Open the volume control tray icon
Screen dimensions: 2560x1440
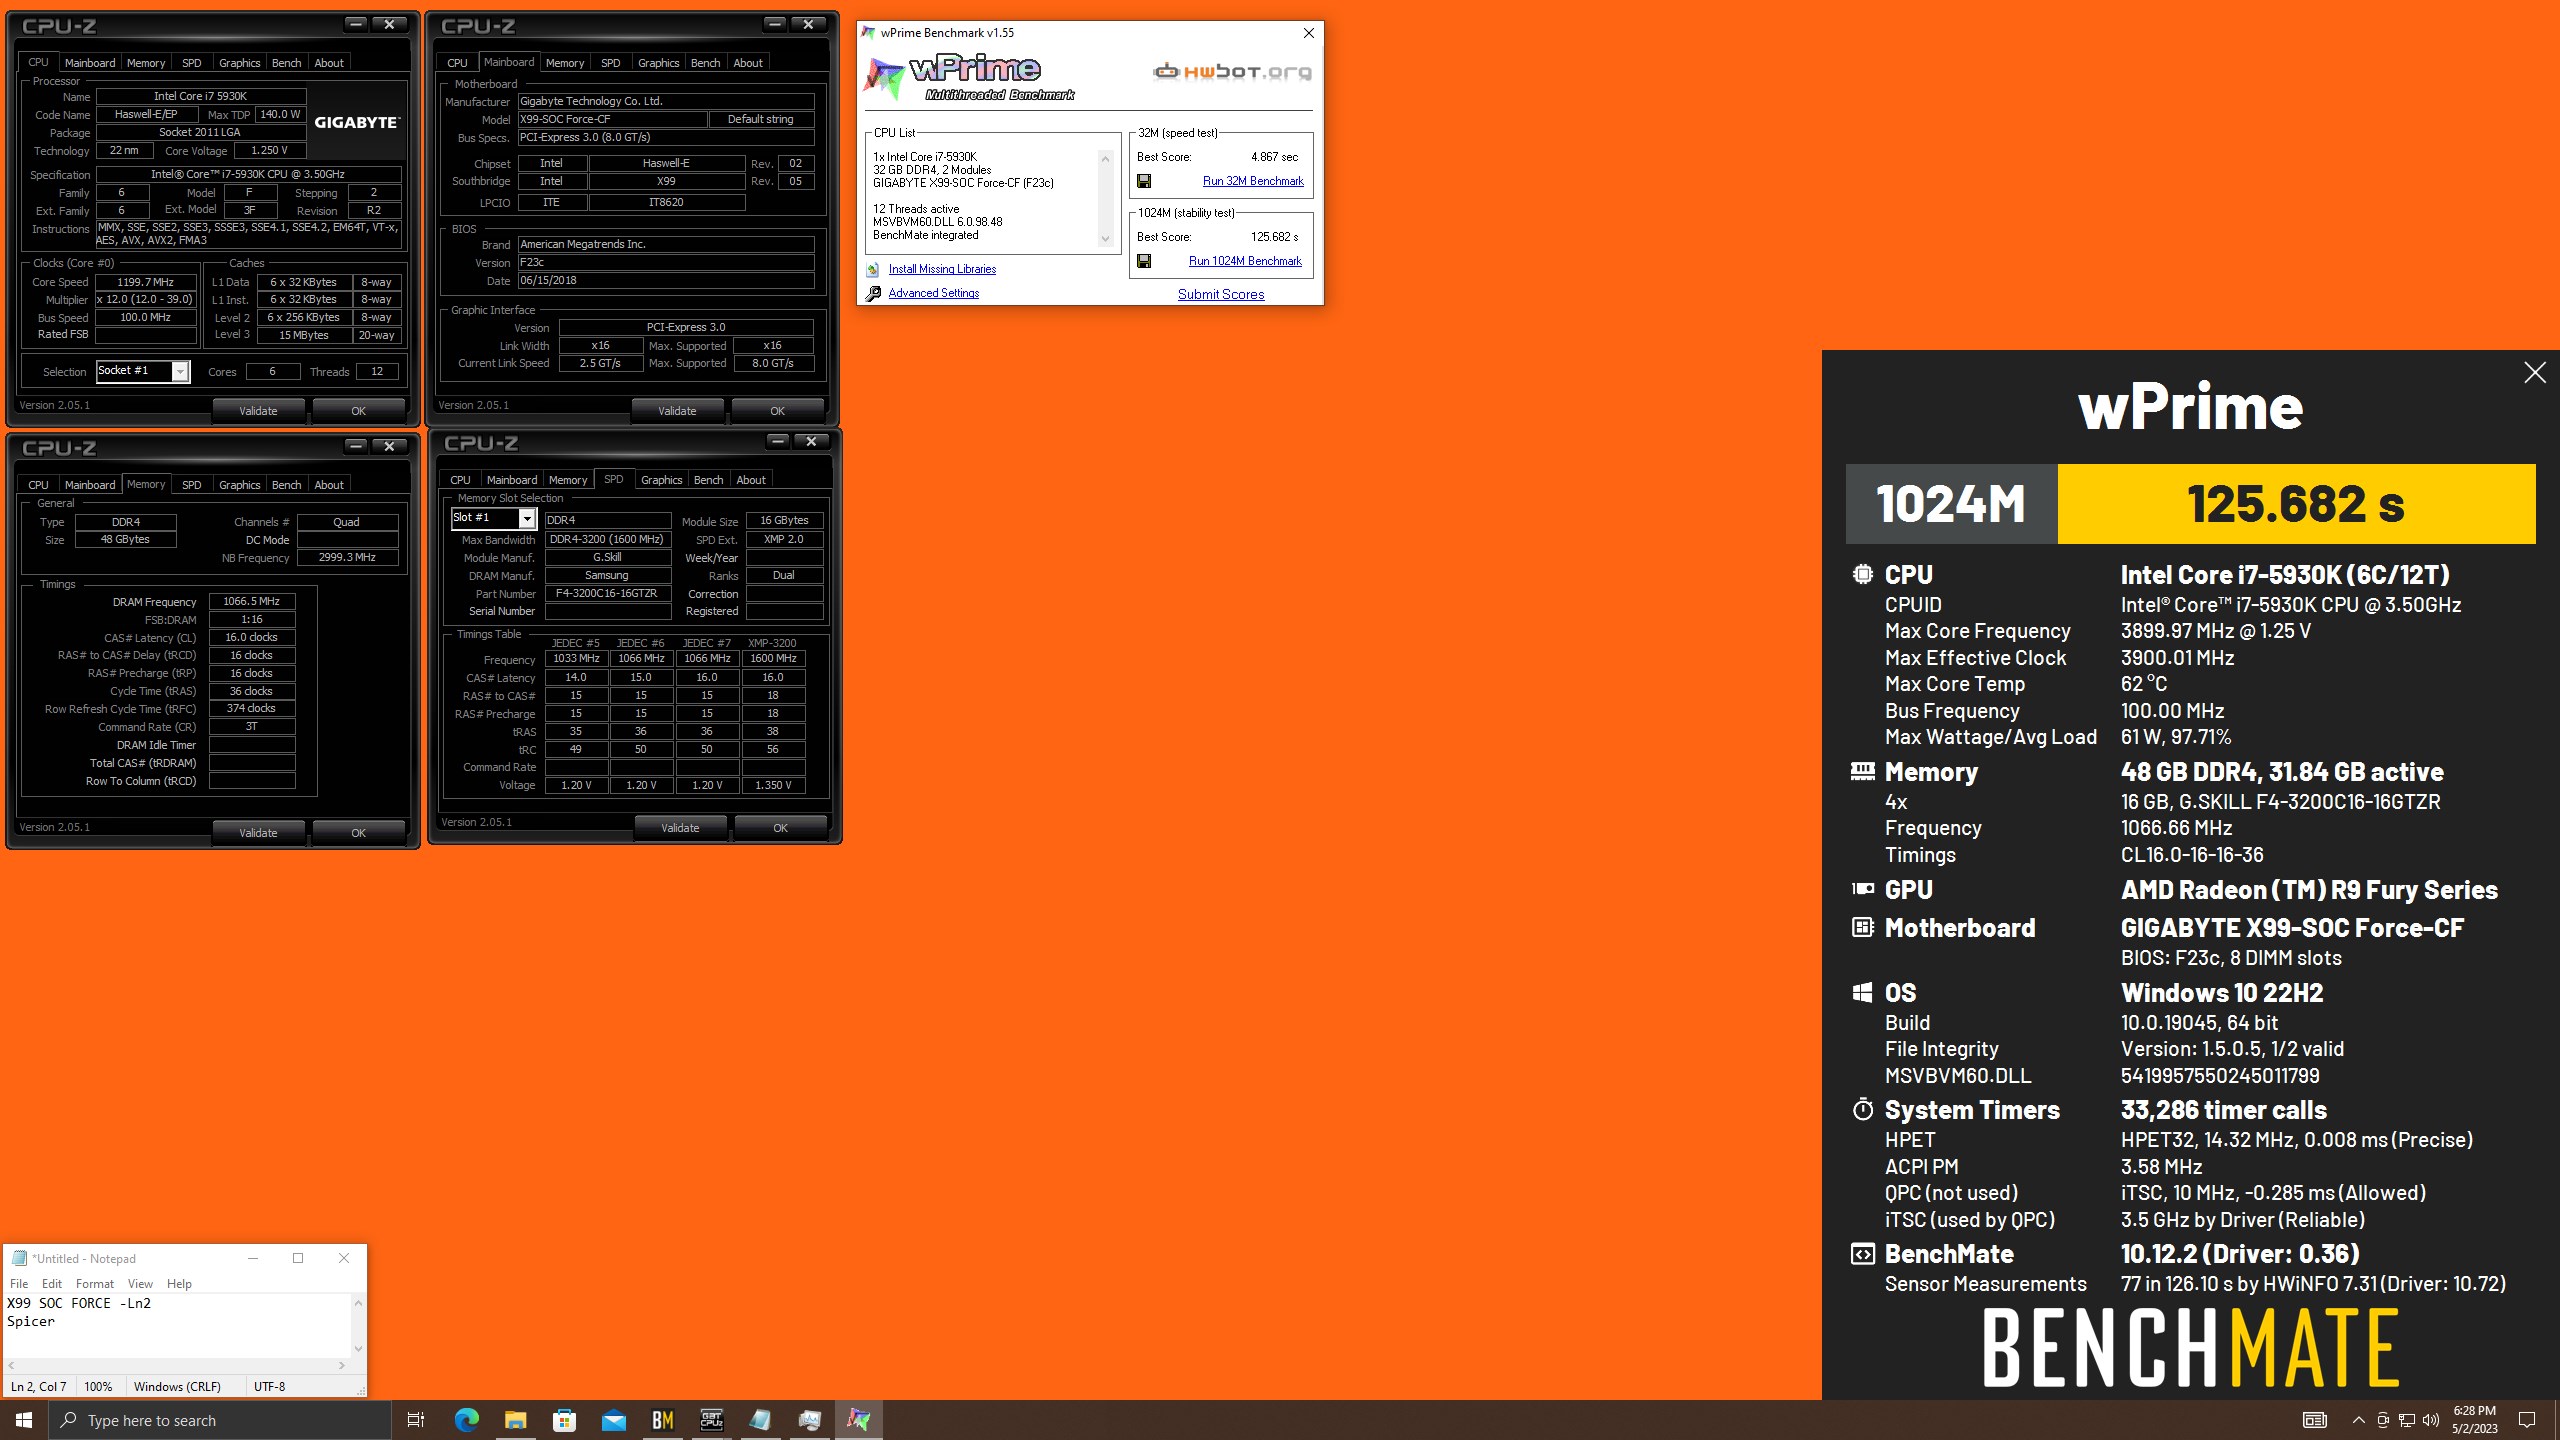[2431, 1420]
